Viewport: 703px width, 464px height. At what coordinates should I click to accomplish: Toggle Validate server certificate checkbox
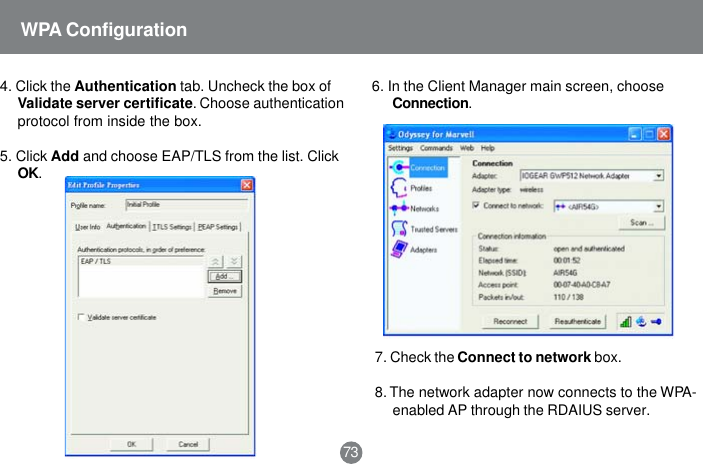click(81, 317)
